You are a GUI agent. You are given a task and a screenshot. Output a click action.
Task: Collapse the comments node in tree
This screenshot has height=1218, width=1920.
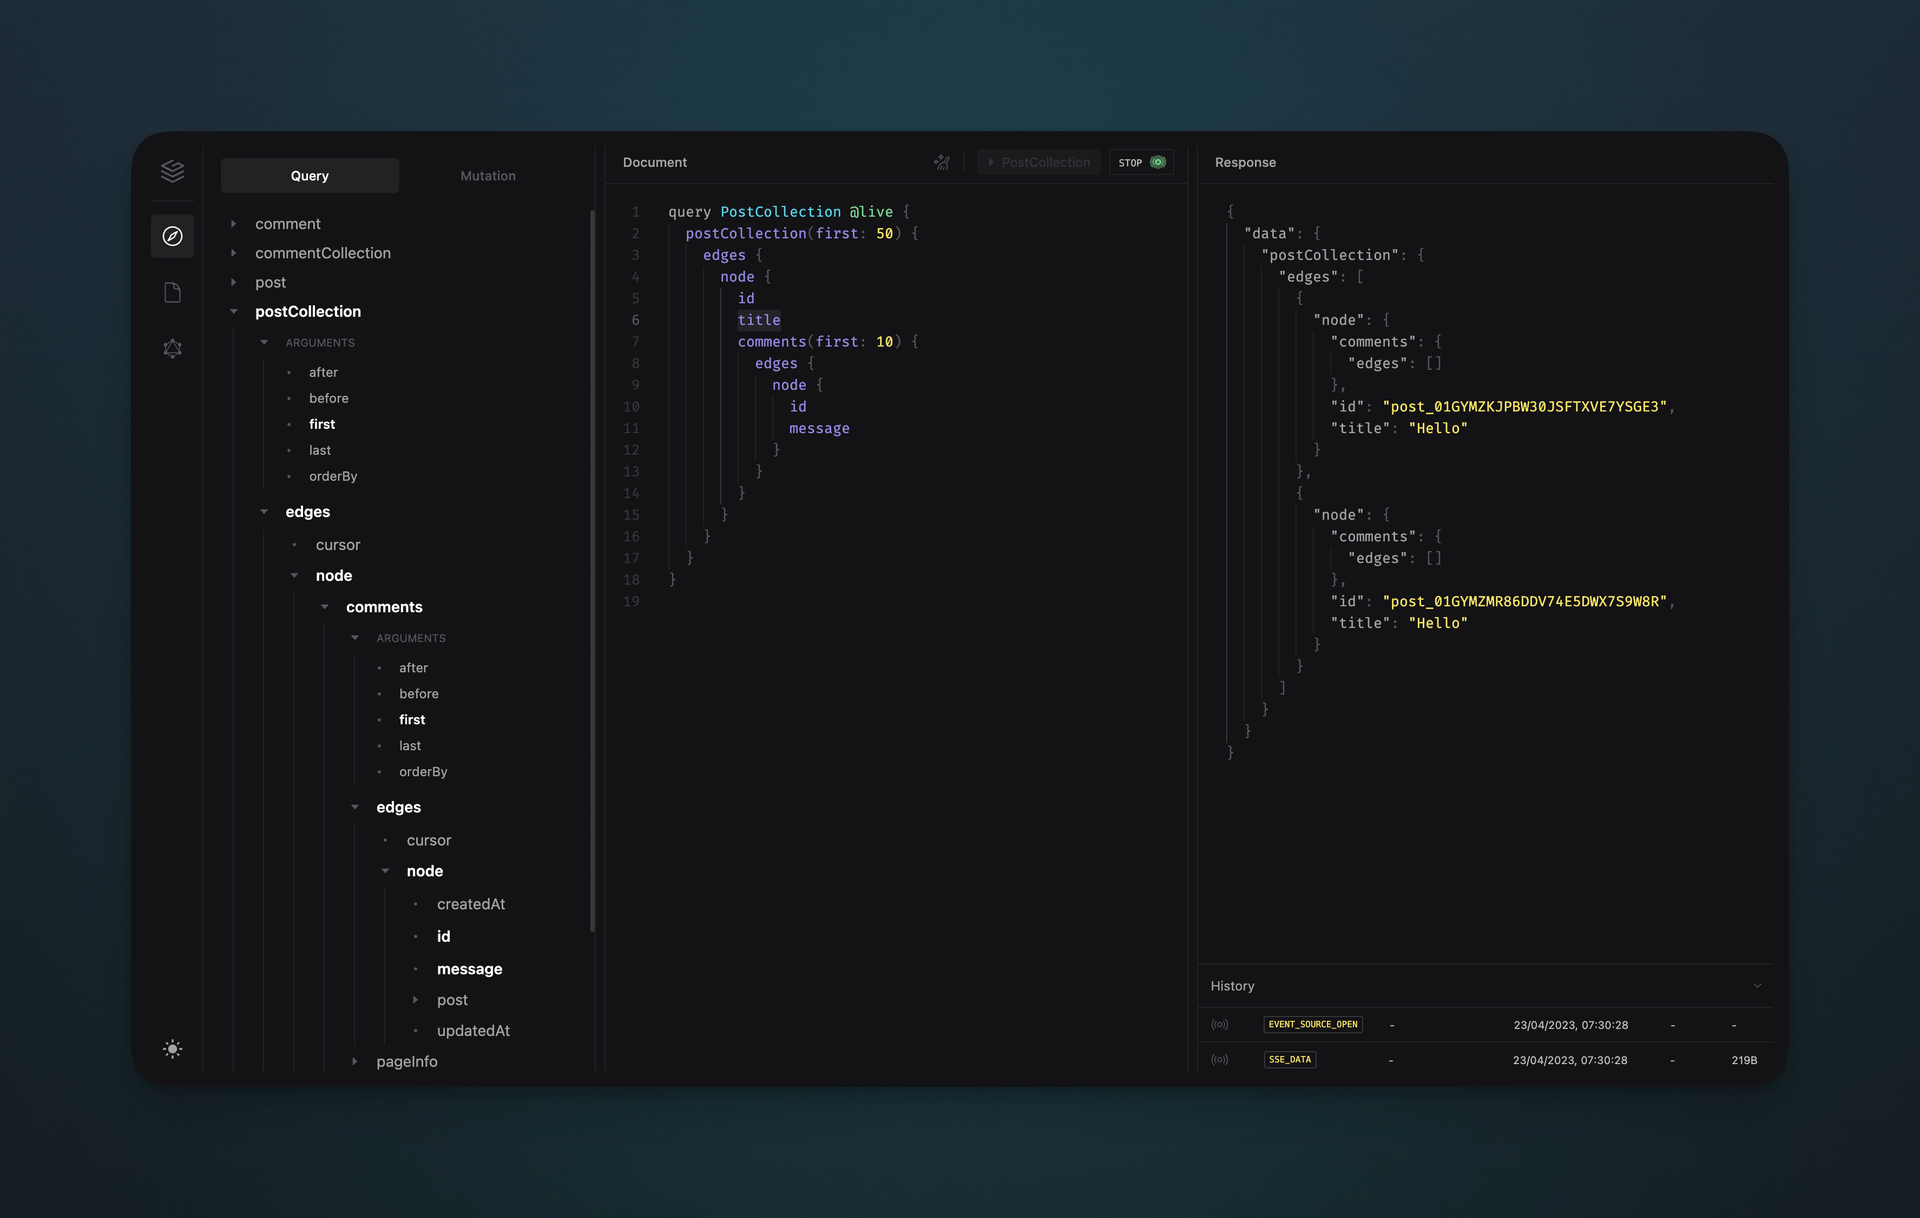325,607
